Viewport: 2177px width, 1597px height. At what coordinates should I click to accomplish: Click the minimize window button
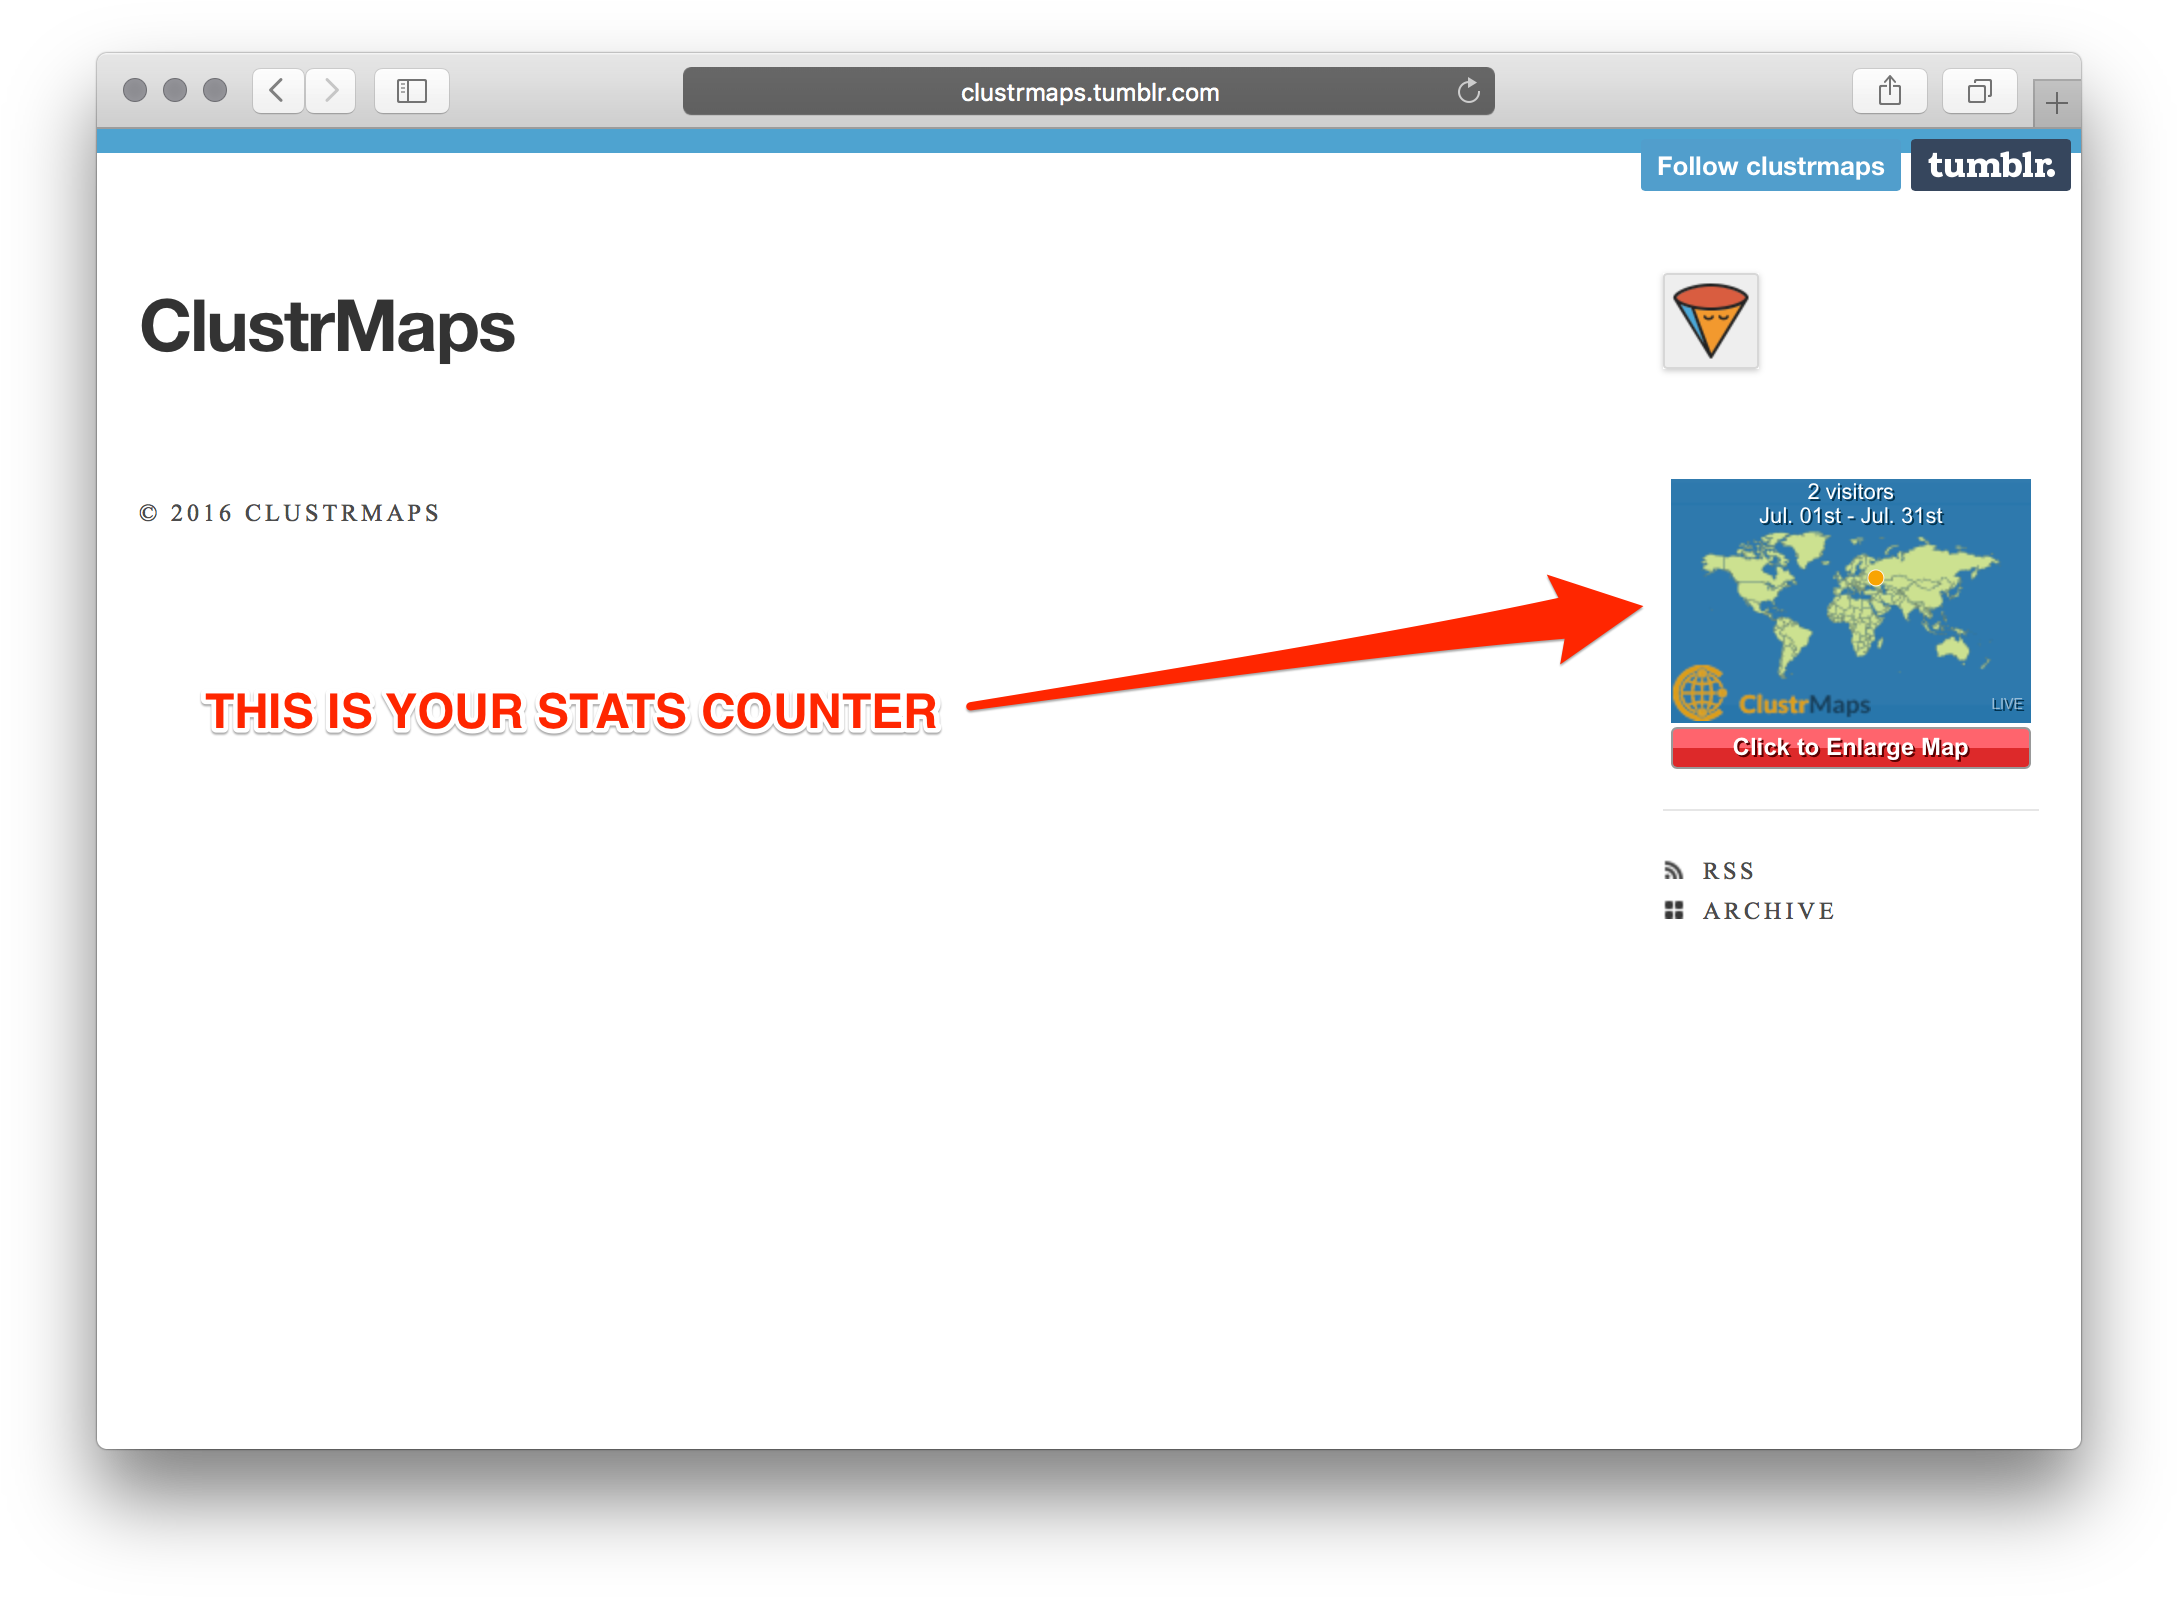(175, 91)
